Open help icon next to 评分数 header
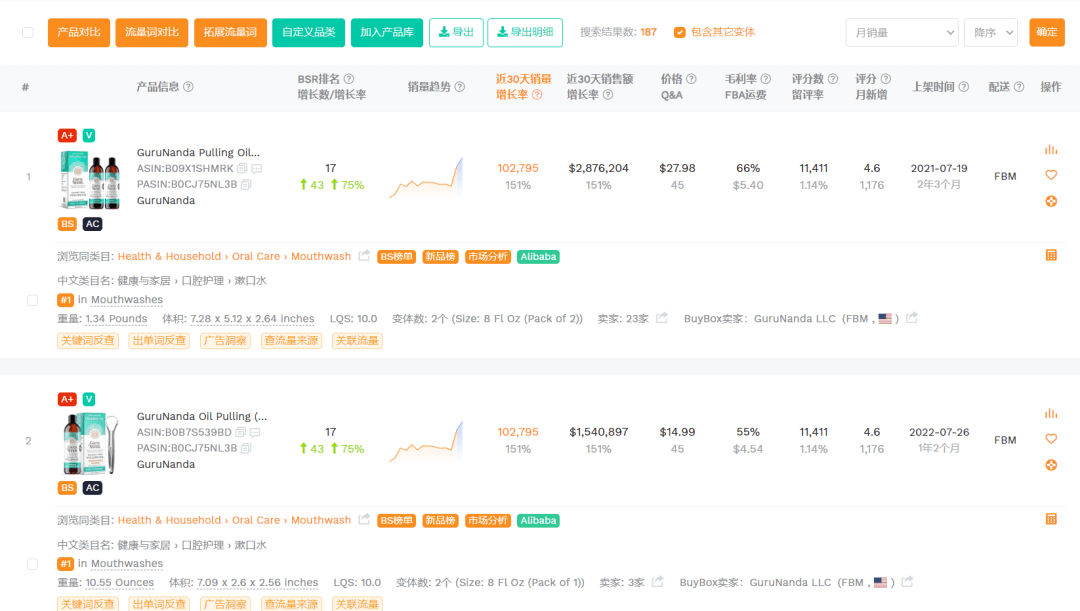This screenshot has width=1080, height=611. click(833, 79)
